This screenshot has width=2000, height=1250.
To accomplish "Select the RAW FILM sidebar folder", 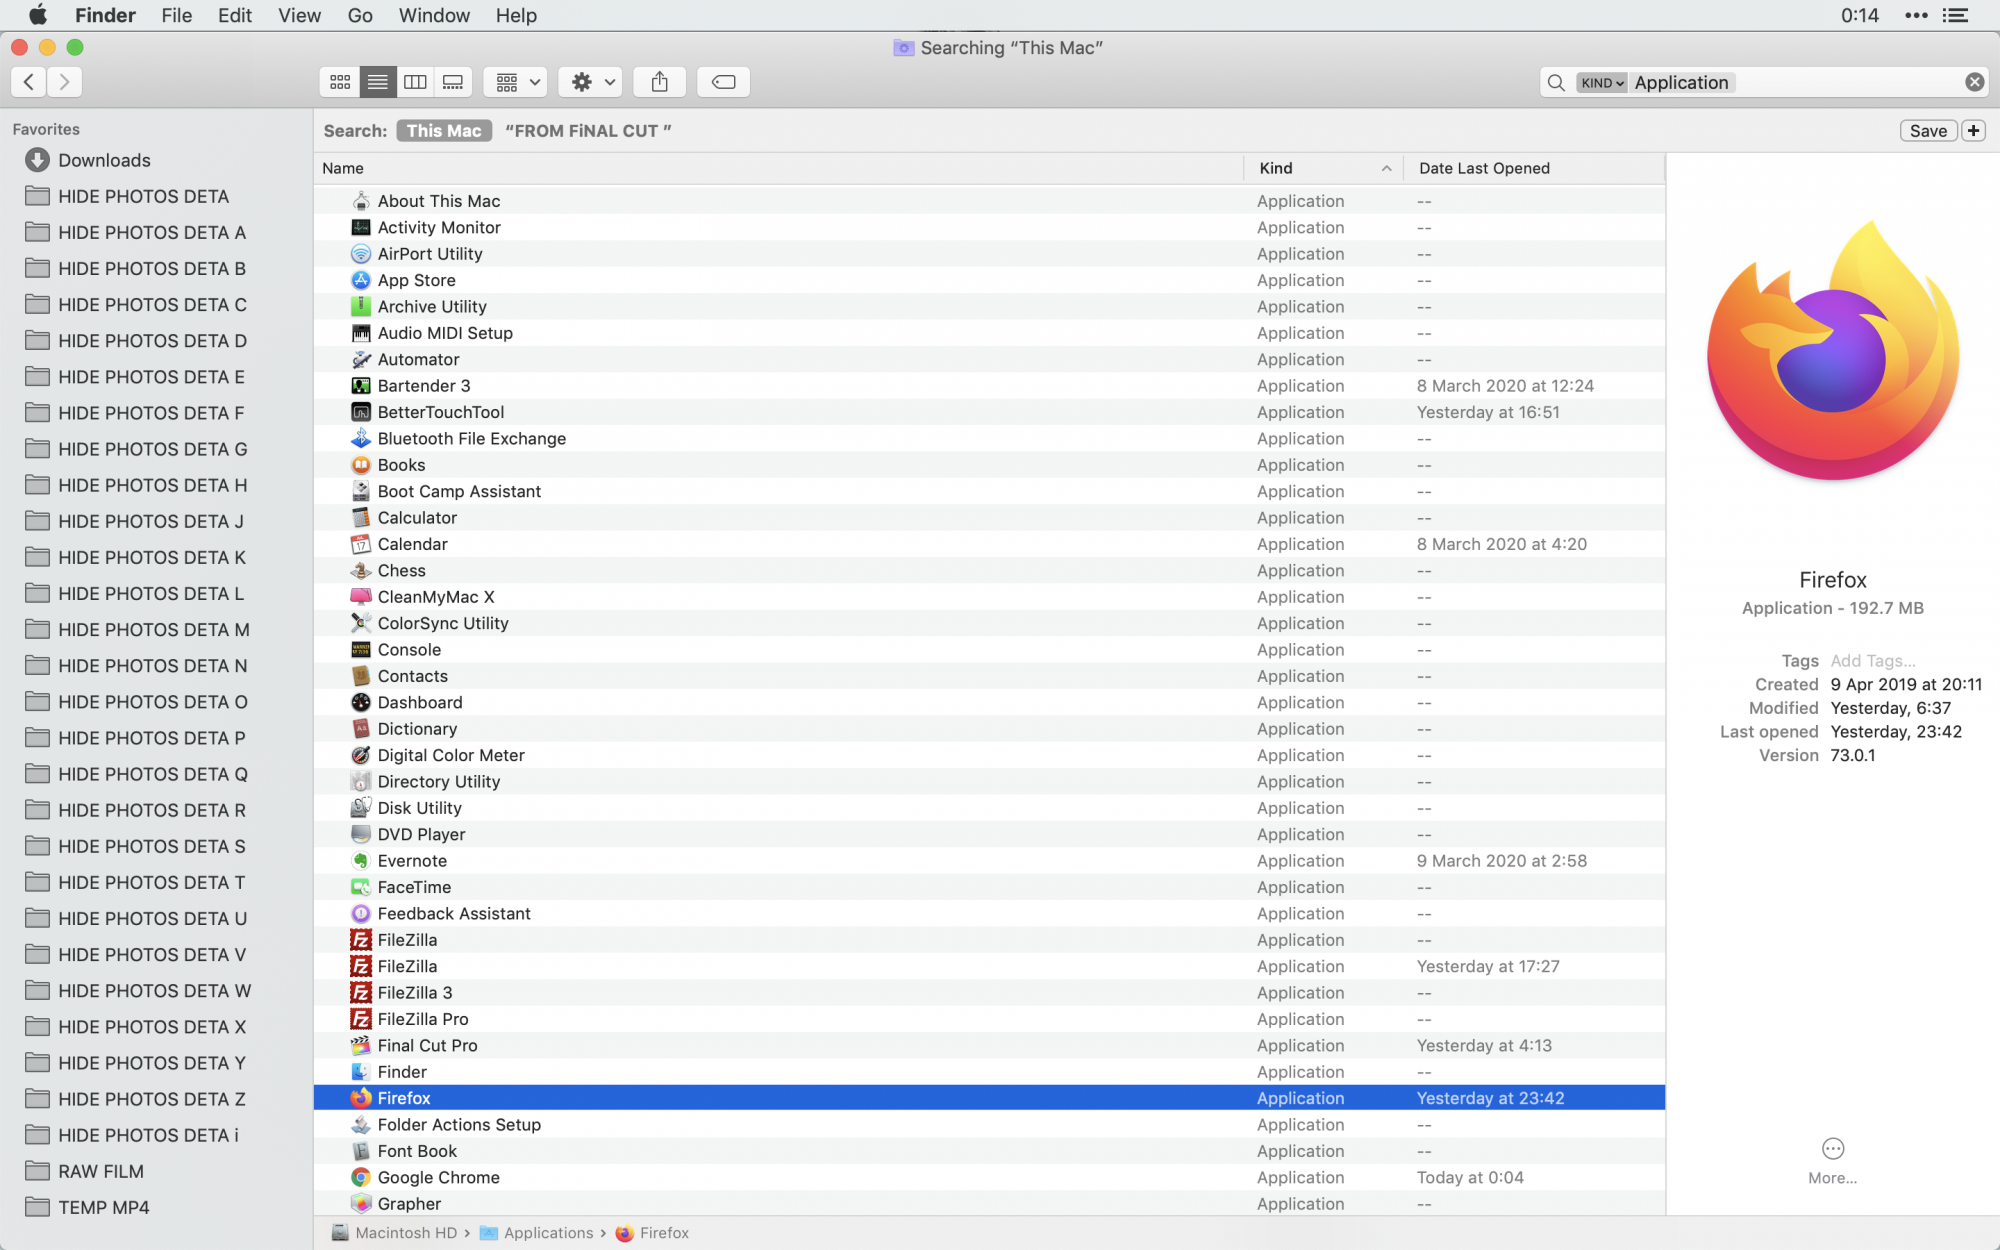I will pyautogui.click(x=100, y=1171).
